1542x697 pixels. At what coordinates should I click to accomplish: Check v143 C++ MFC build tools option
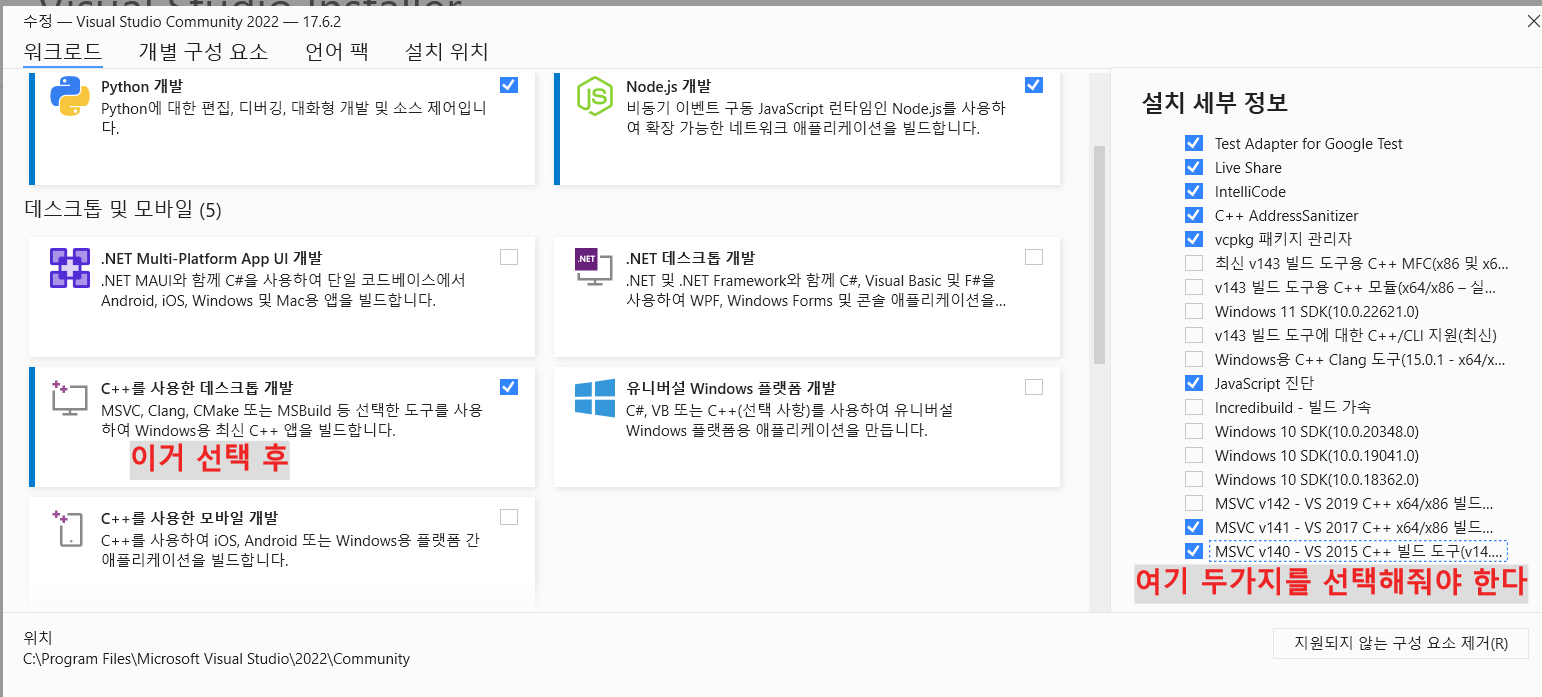[x=1193, y=263]
